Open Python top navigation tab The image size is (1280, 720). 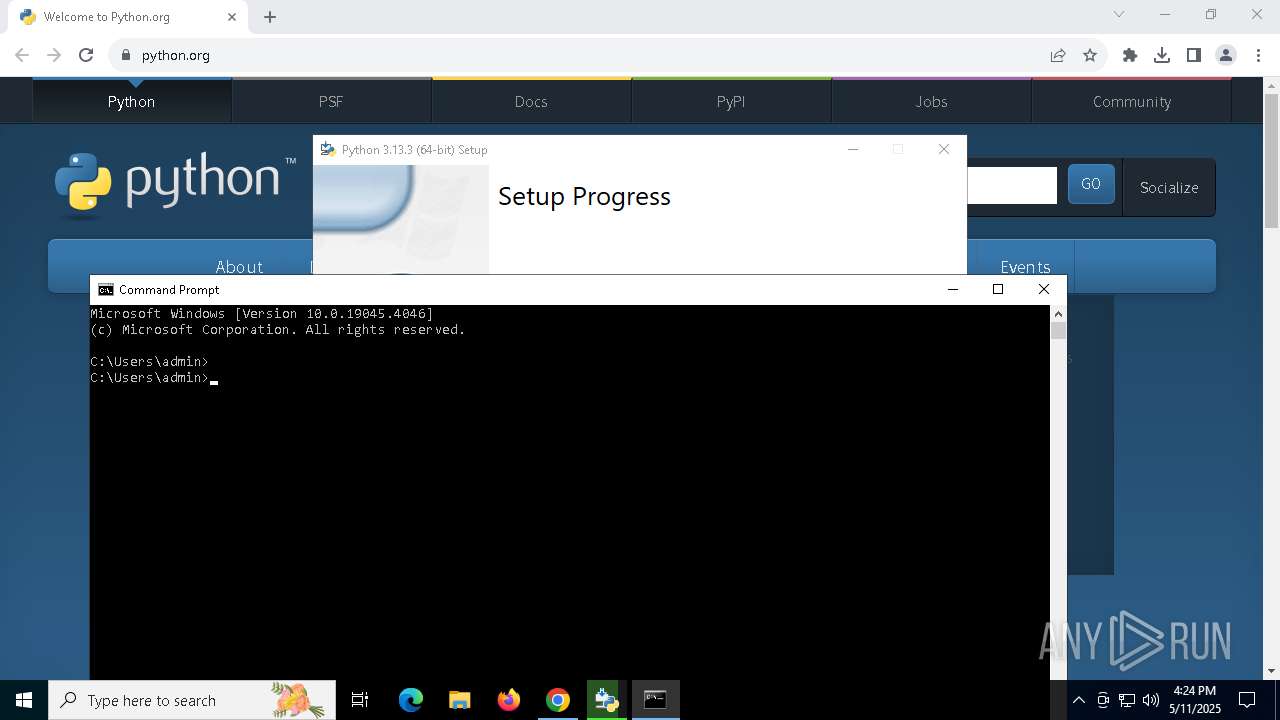click(132, 101)
